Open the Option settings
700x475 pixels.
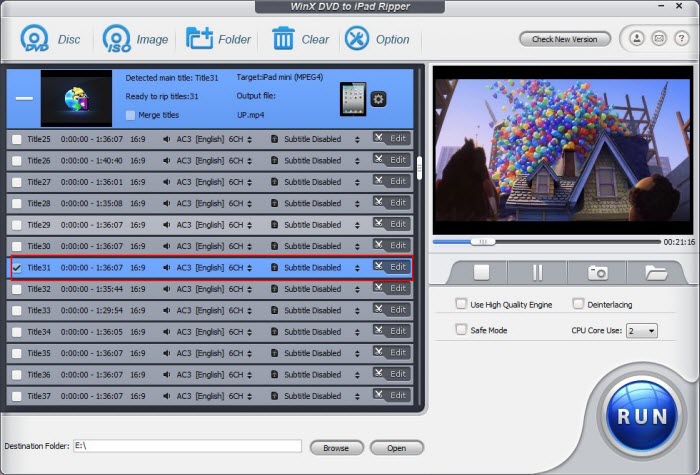[377, 39]
